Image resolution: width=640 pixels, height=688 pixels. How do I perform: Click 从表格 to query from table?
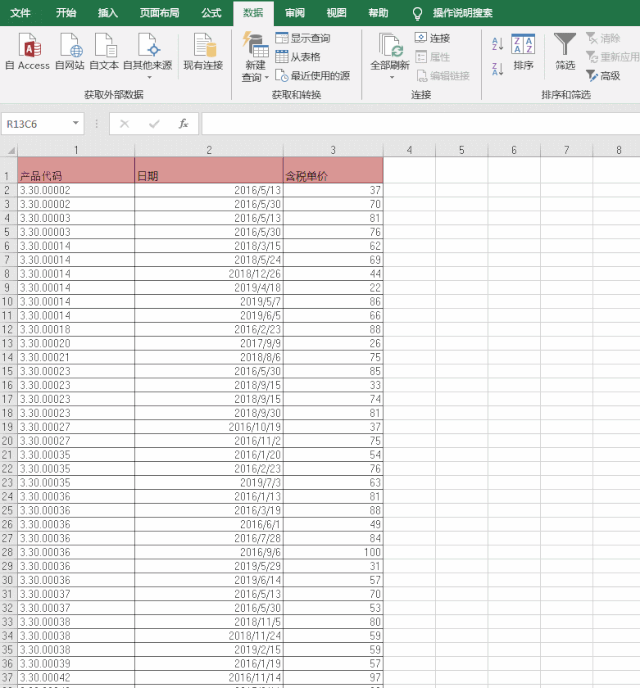coord(298,57)
